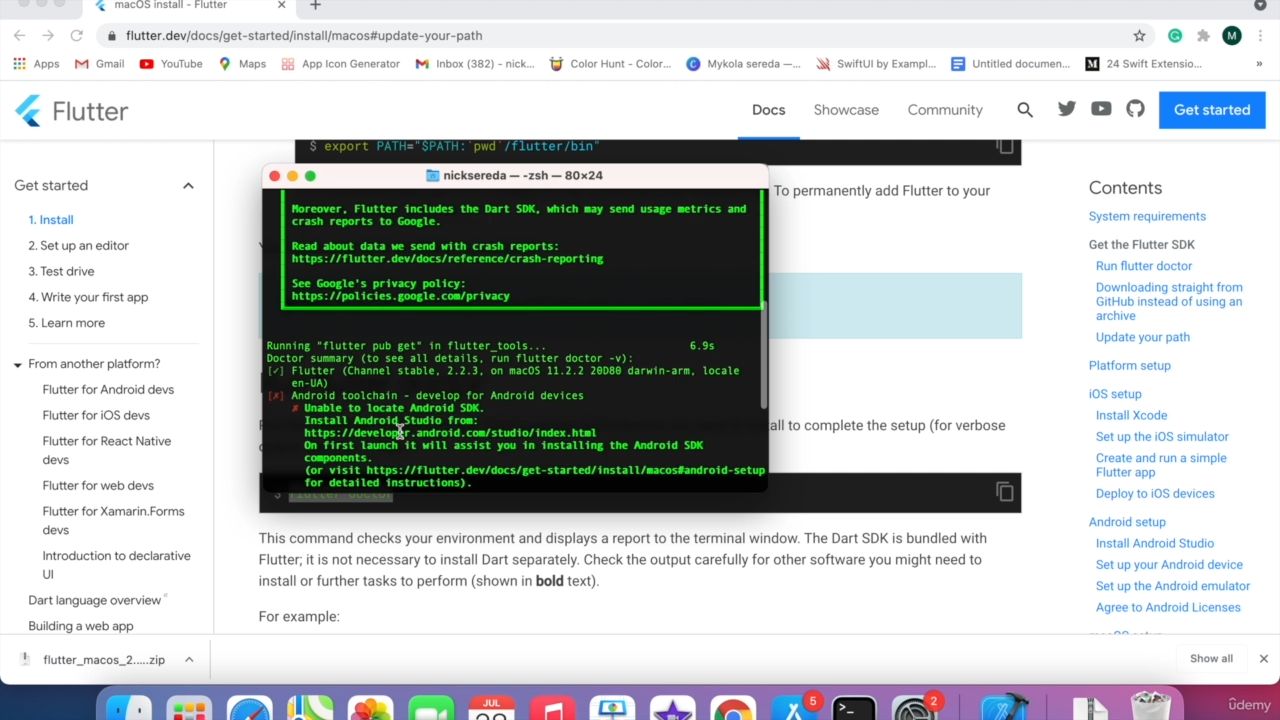Open Flutter's Twitter page icon
The width and height of the screenshot is (1280, 720).
[1067, 109]
